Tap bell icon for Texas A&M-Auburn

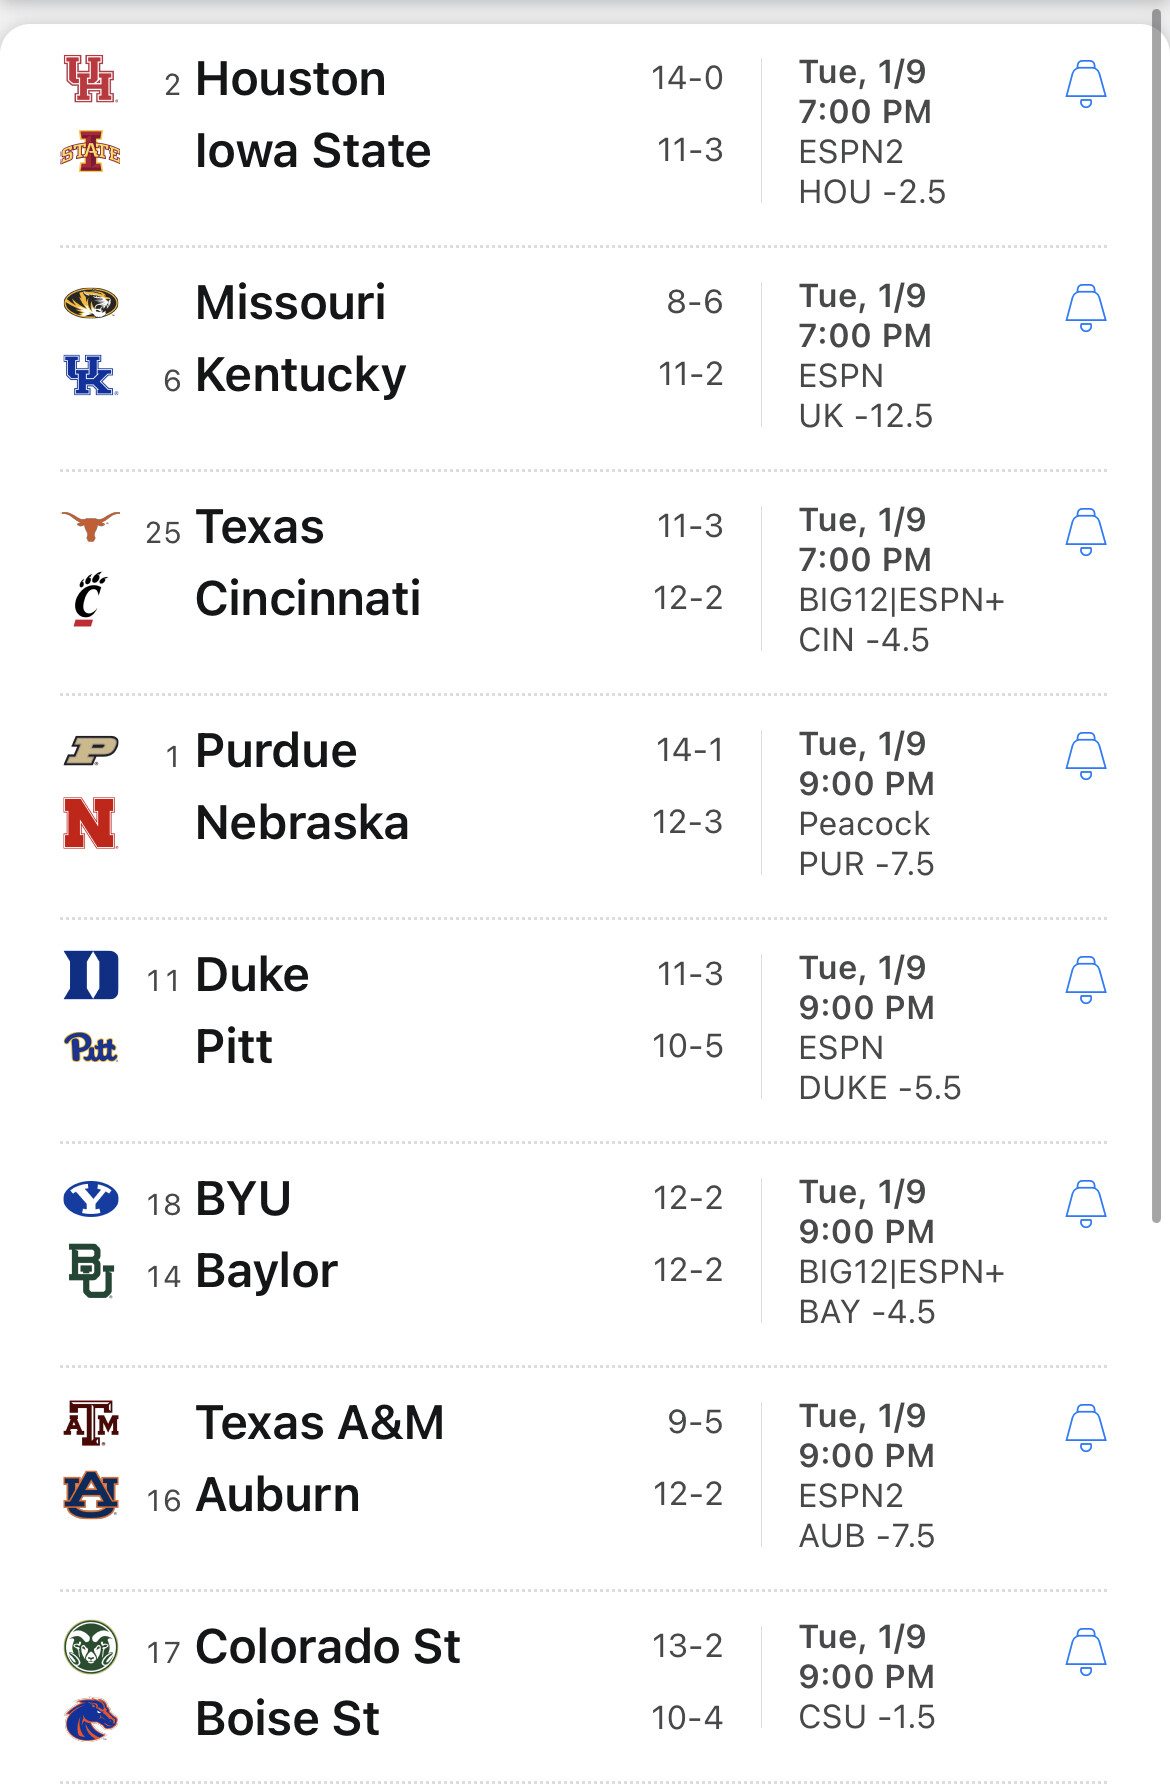coord(1085,1427)
